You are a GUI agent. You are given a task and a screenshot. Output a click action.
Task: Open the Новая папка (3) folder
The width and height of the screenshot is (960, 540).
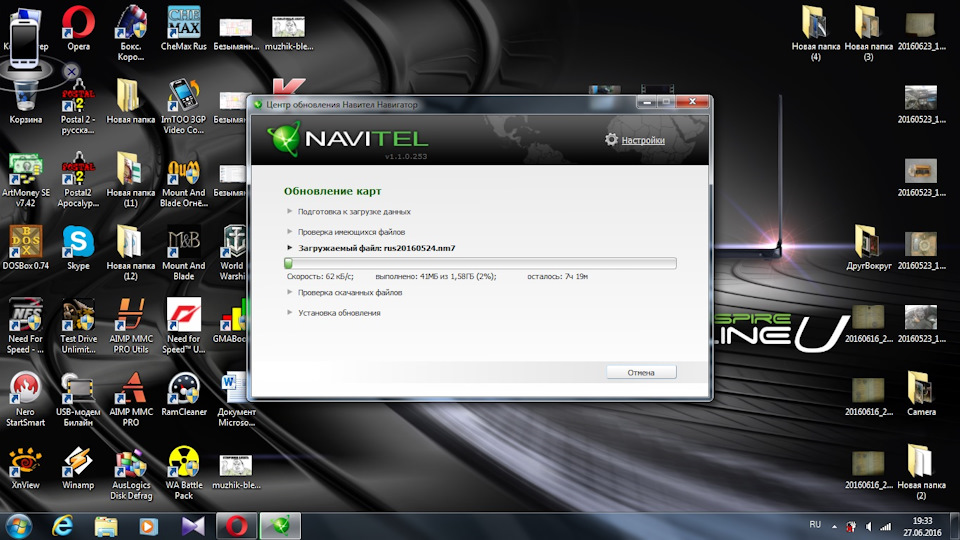point(868,34)
